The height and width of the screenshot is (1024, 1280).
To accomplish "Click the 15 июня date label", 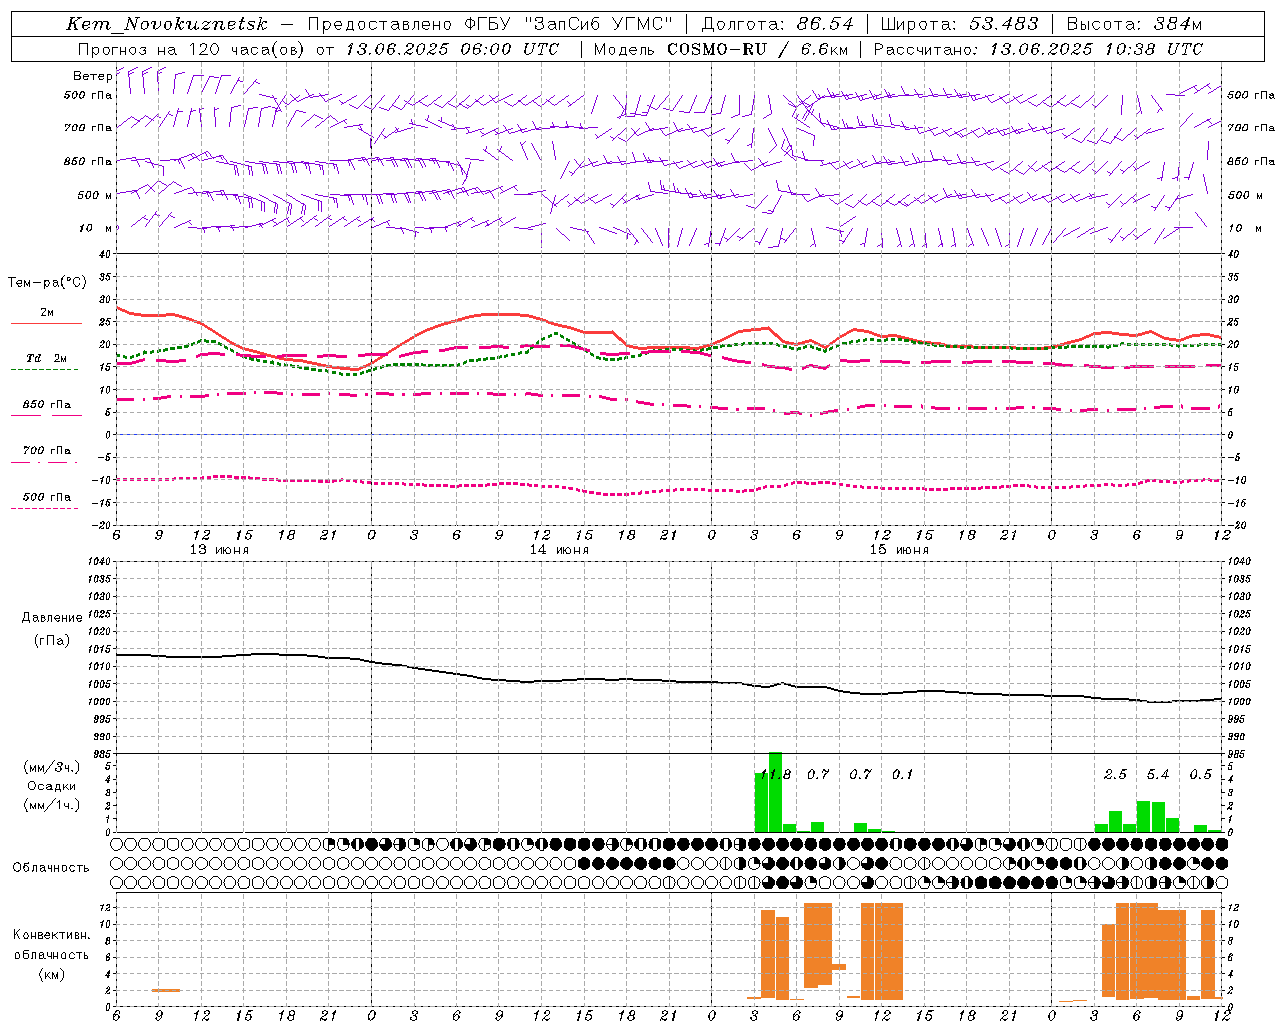I will [x=899, y=550].
